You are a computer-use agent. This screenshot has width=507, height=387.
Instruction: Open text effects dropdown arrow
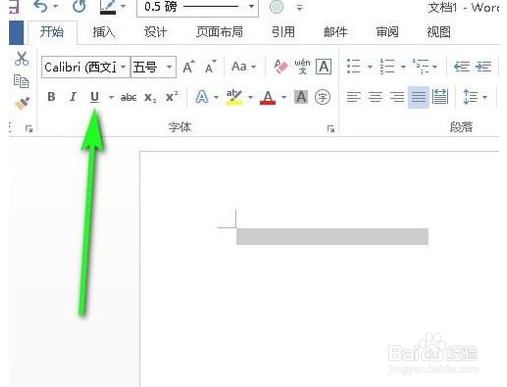216,97
